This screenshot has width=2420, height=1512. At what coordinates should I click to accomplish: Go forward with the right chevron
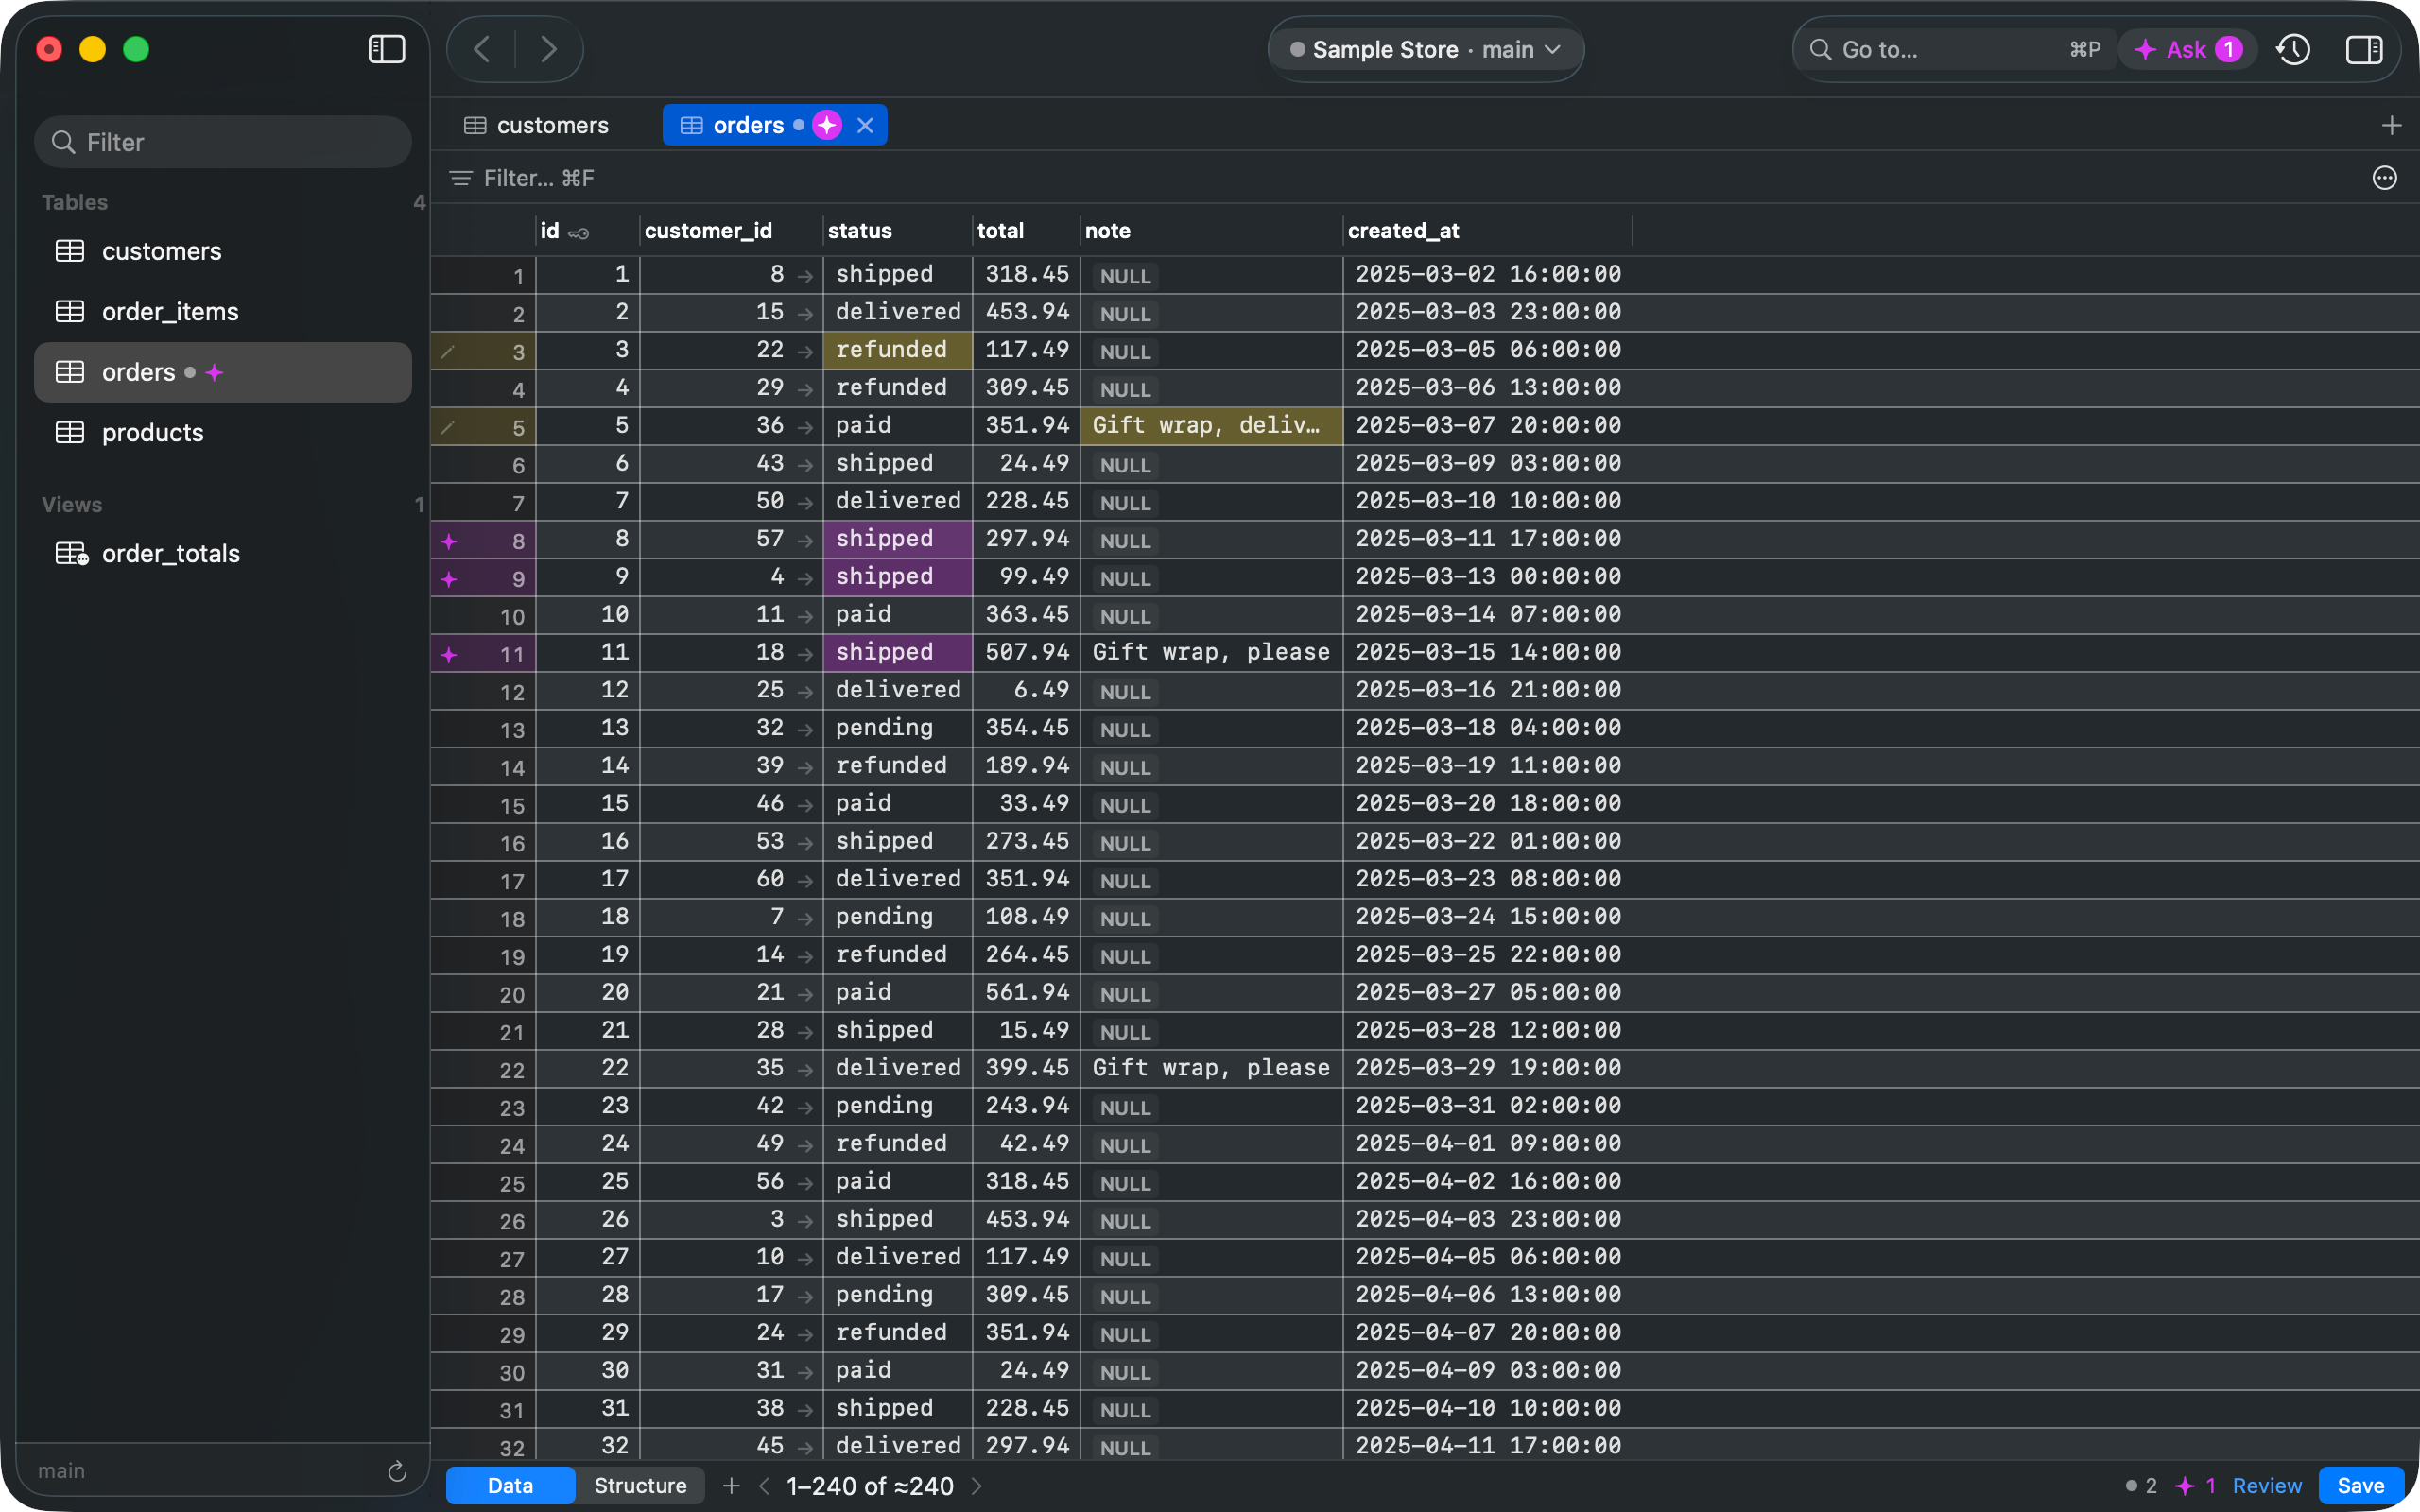coord(548,49)
